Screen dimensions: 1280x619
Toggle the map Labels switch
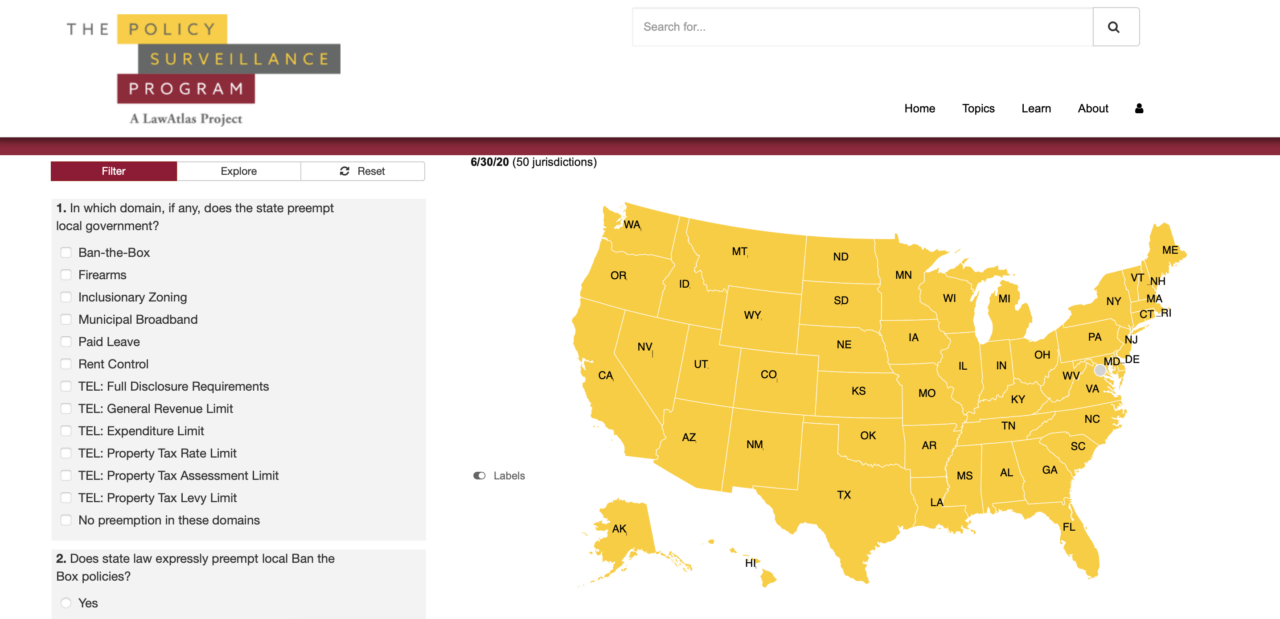pos(480,476)
